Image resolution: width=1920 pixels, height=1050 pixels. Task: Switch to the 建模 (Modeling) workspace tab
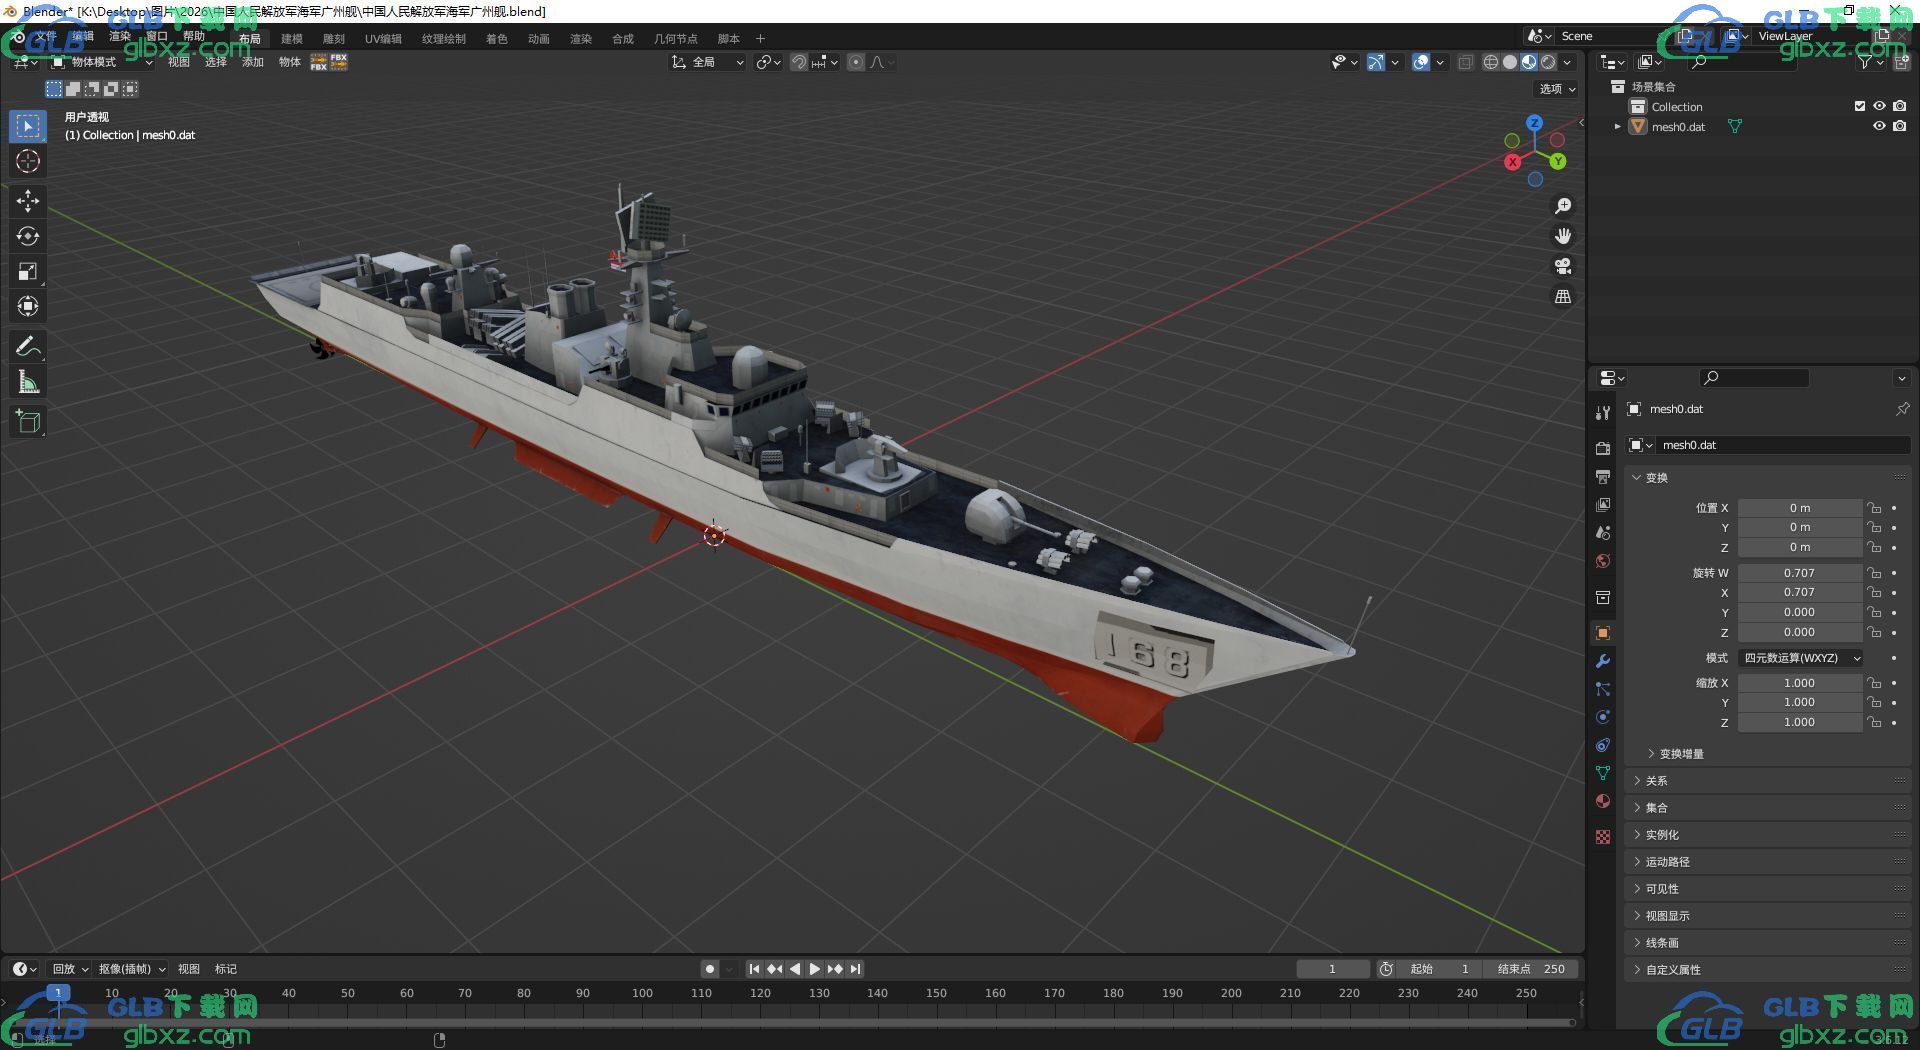292,39
